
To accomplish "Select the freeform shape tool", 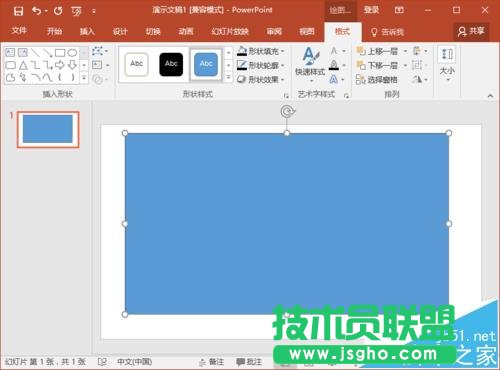I will pos(10,78).
